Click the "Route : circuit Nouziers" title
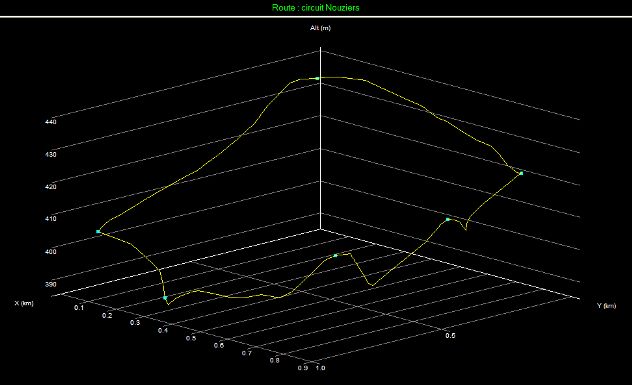The image size is (632, 385). tap(316, 7)
